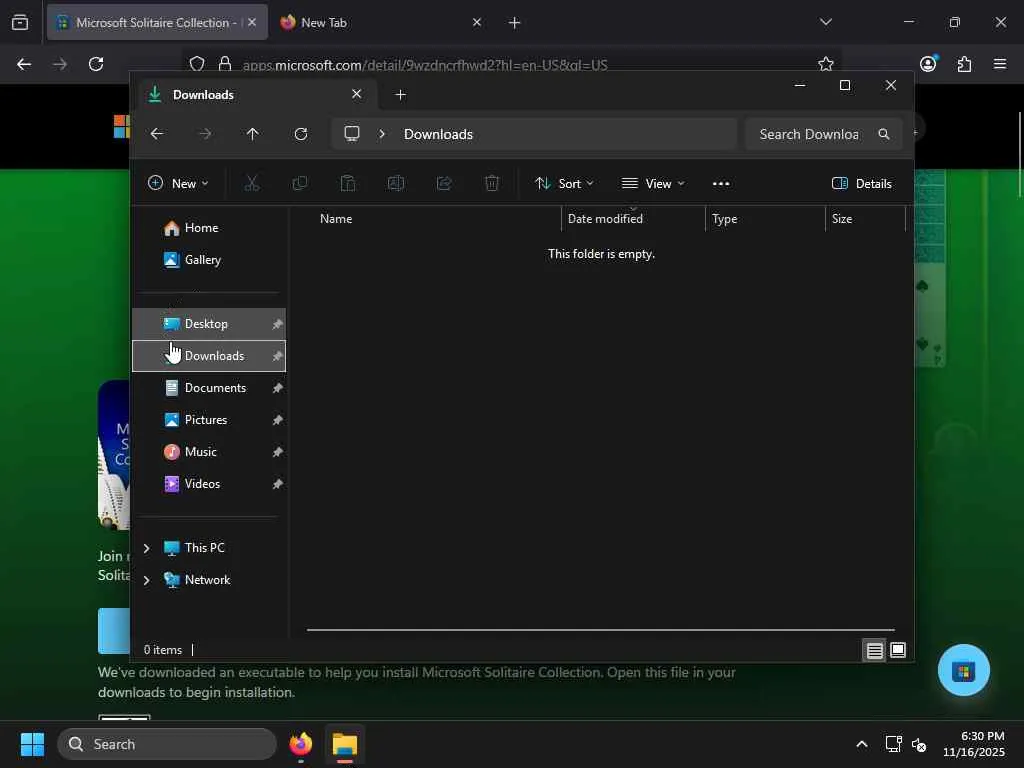Open the See more three-dots menu
Viewport: 1024px width, 768px height.
tap(721, 184)
